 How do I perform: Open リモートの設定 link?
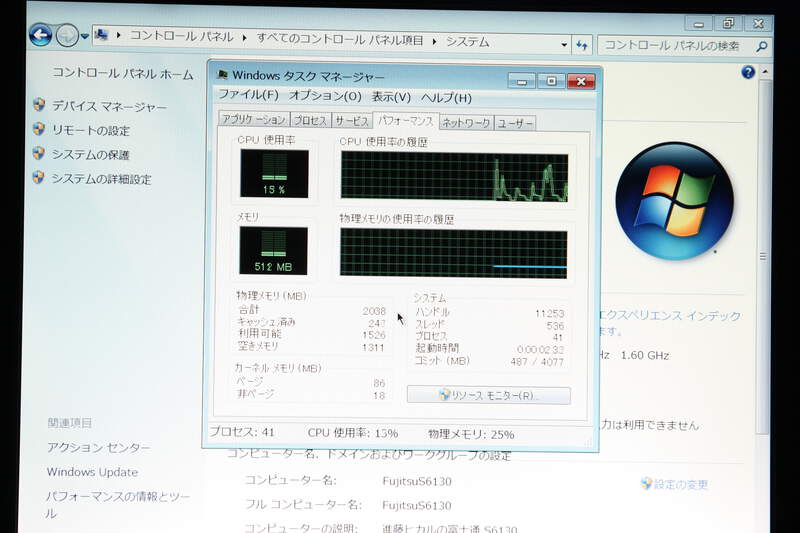pyautogui.click(x=91, y=131)
